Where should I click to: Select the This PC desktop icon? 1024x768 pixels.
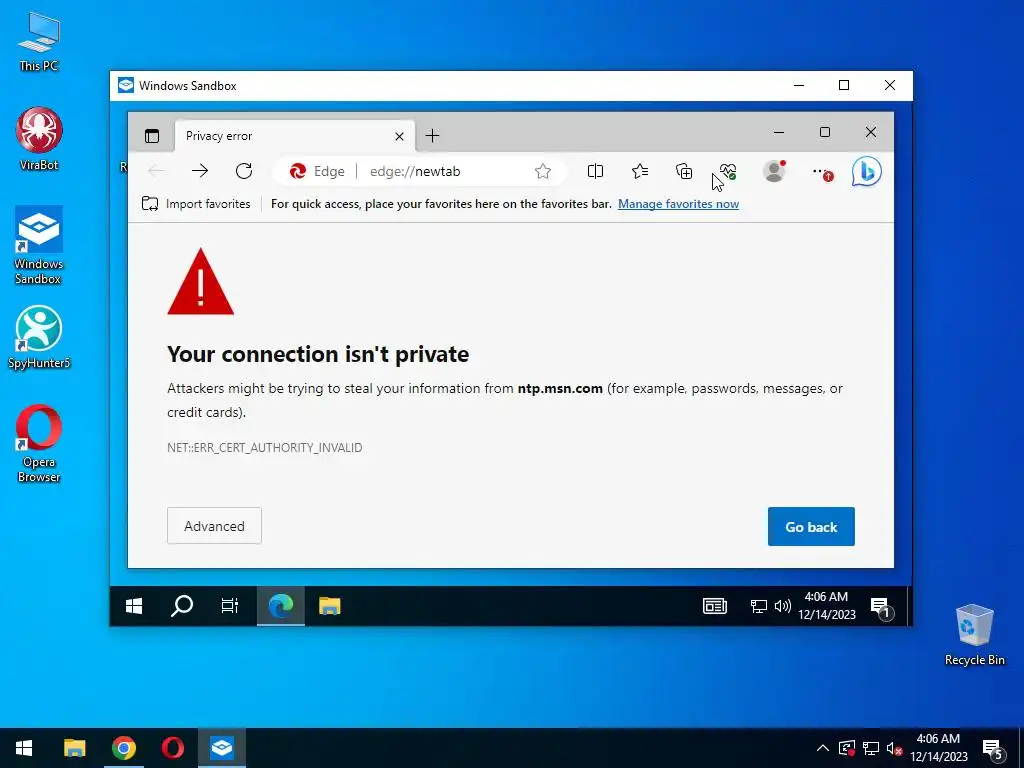39,40
